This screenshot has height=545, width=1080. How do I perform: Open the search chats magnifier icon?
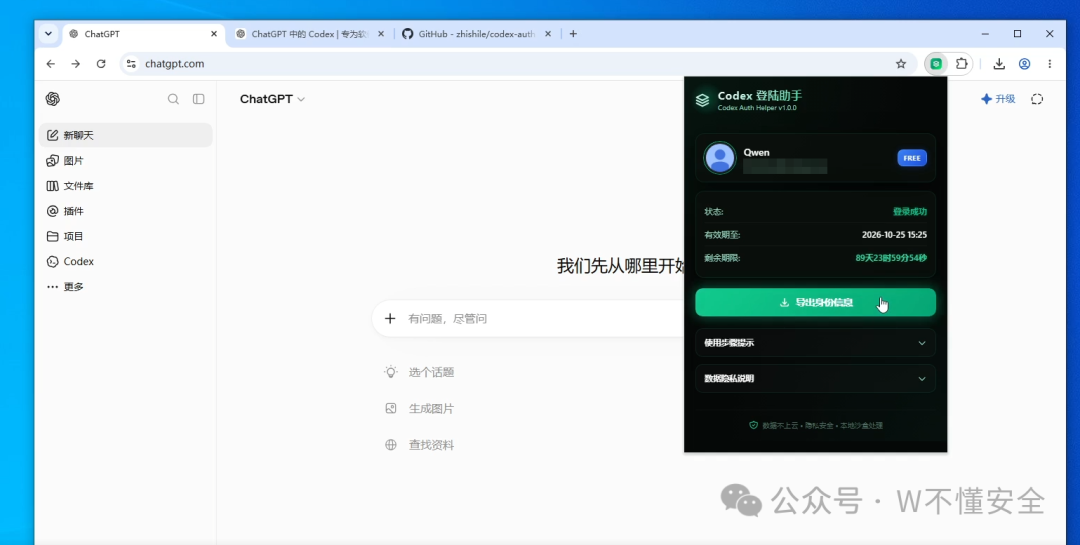(174, 99)
